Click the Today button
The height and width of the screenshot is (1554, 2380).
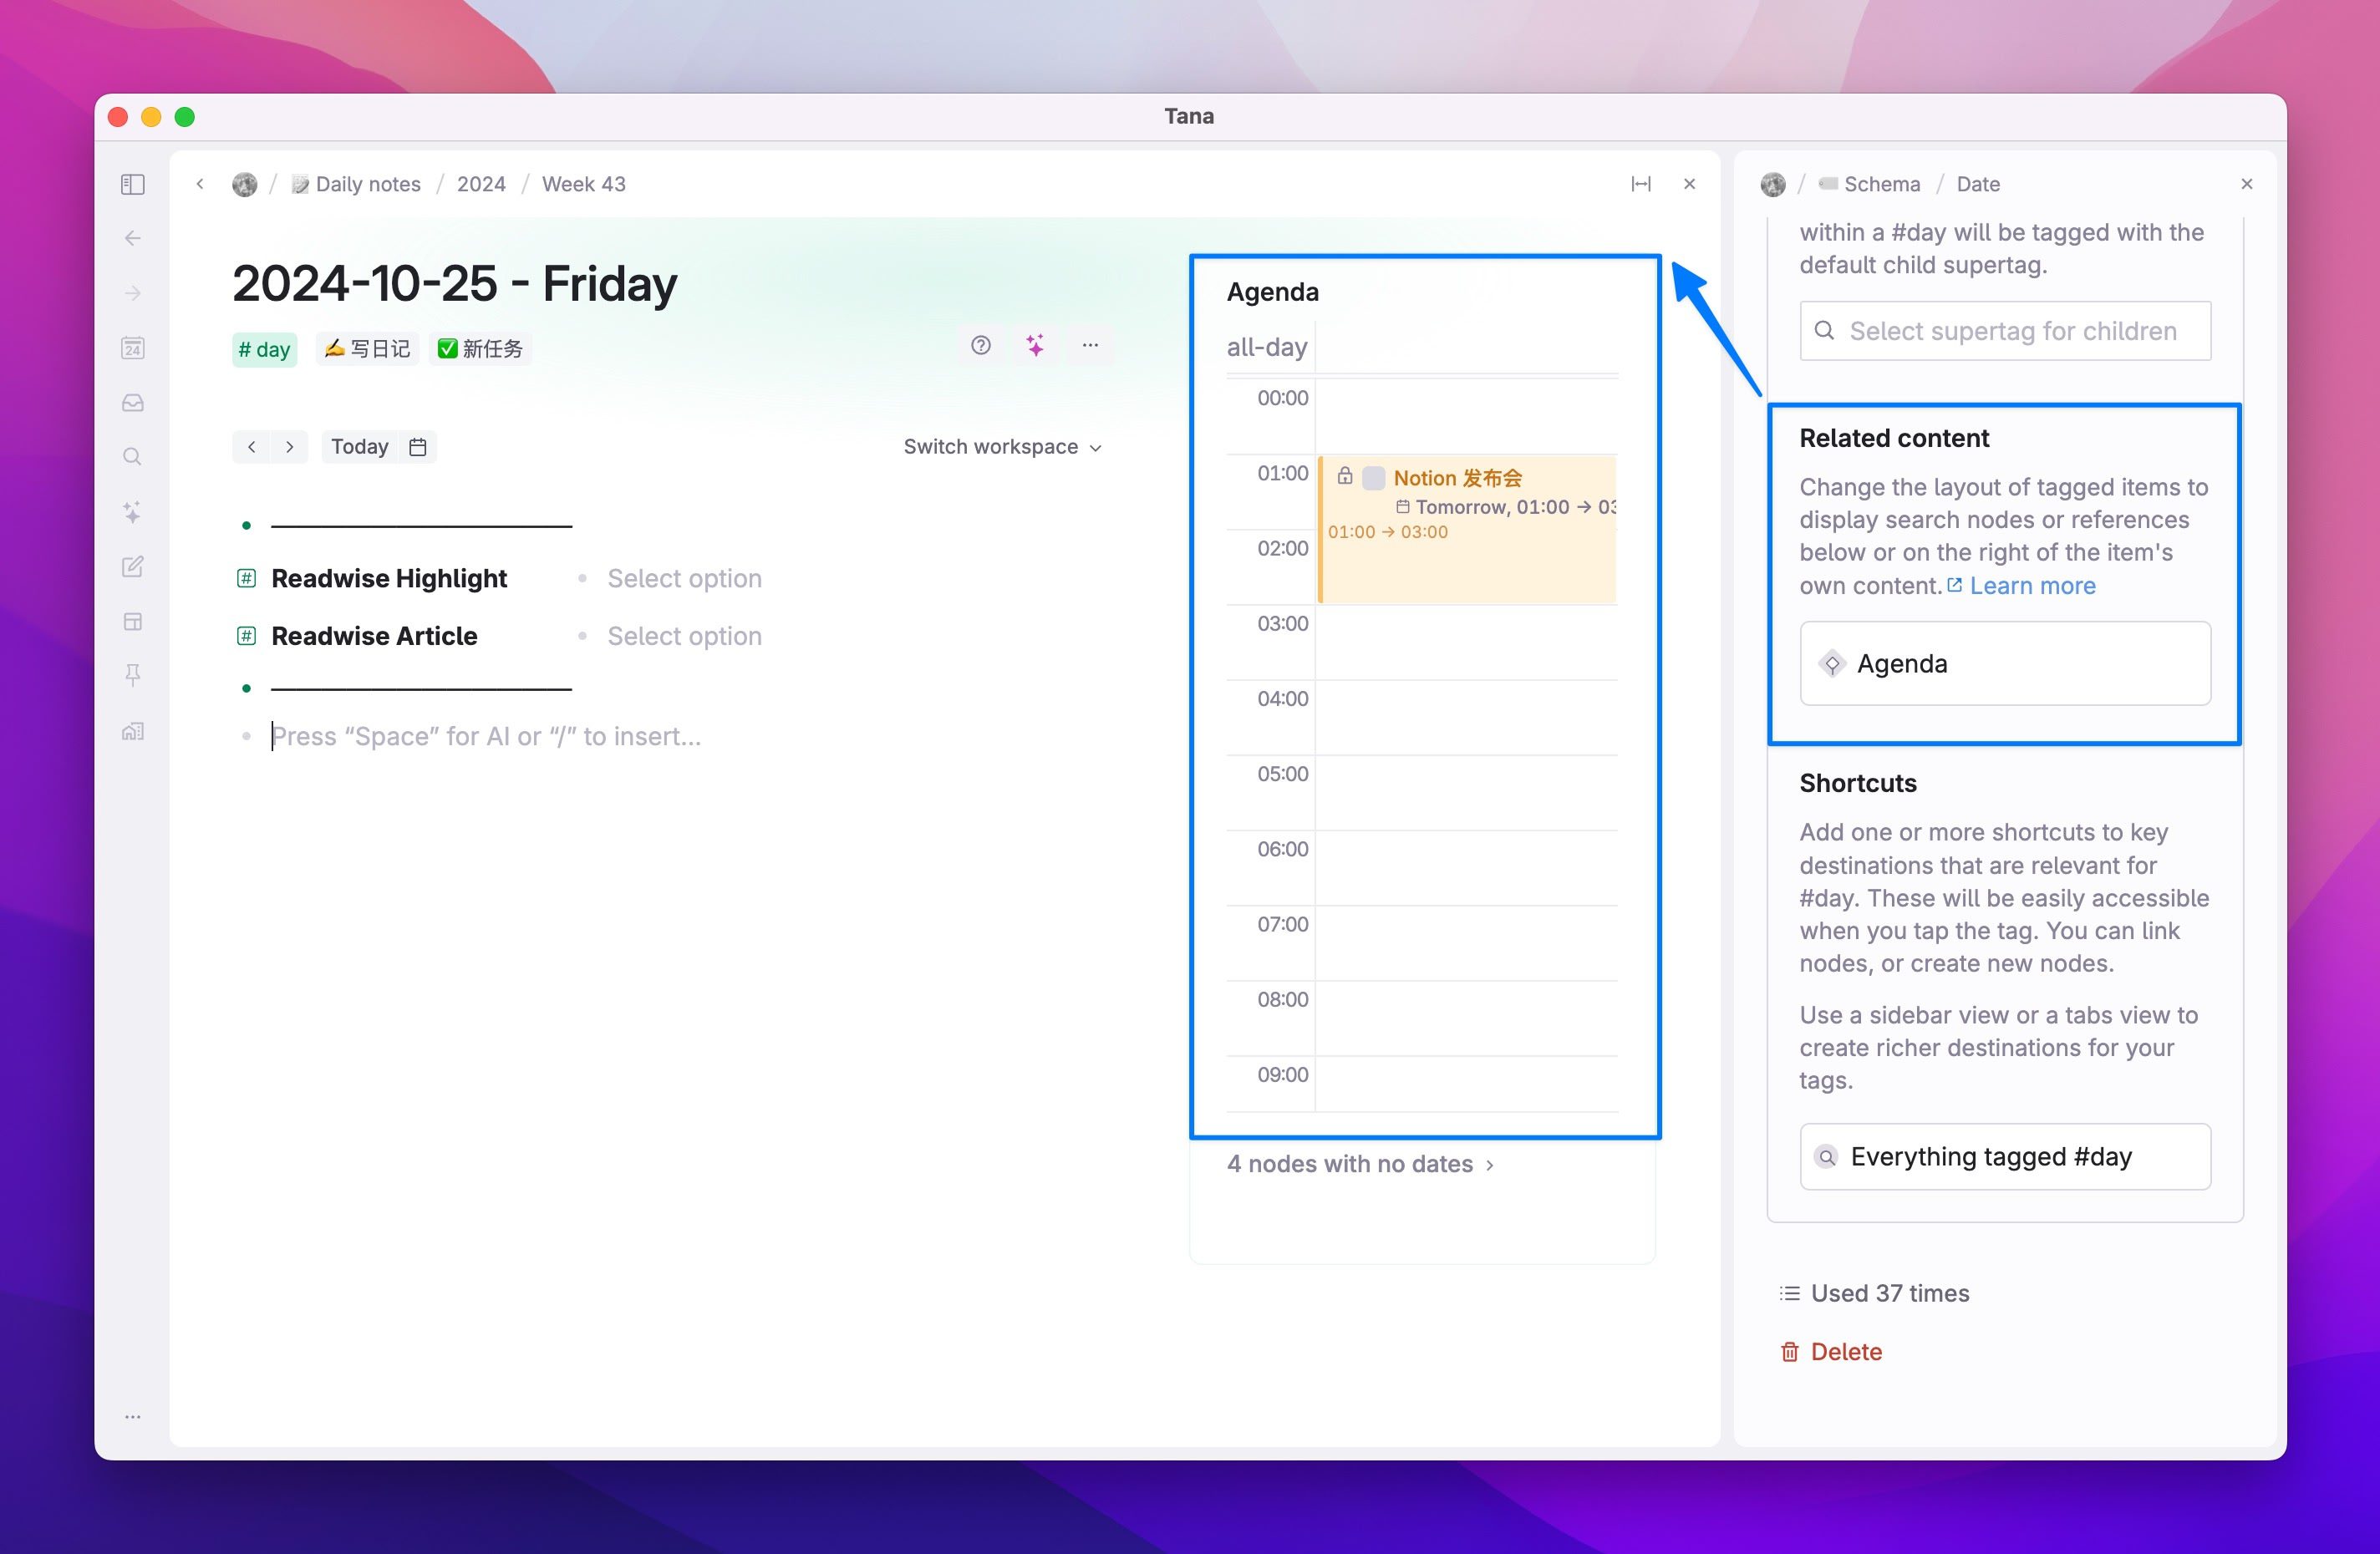pos(359,447)
